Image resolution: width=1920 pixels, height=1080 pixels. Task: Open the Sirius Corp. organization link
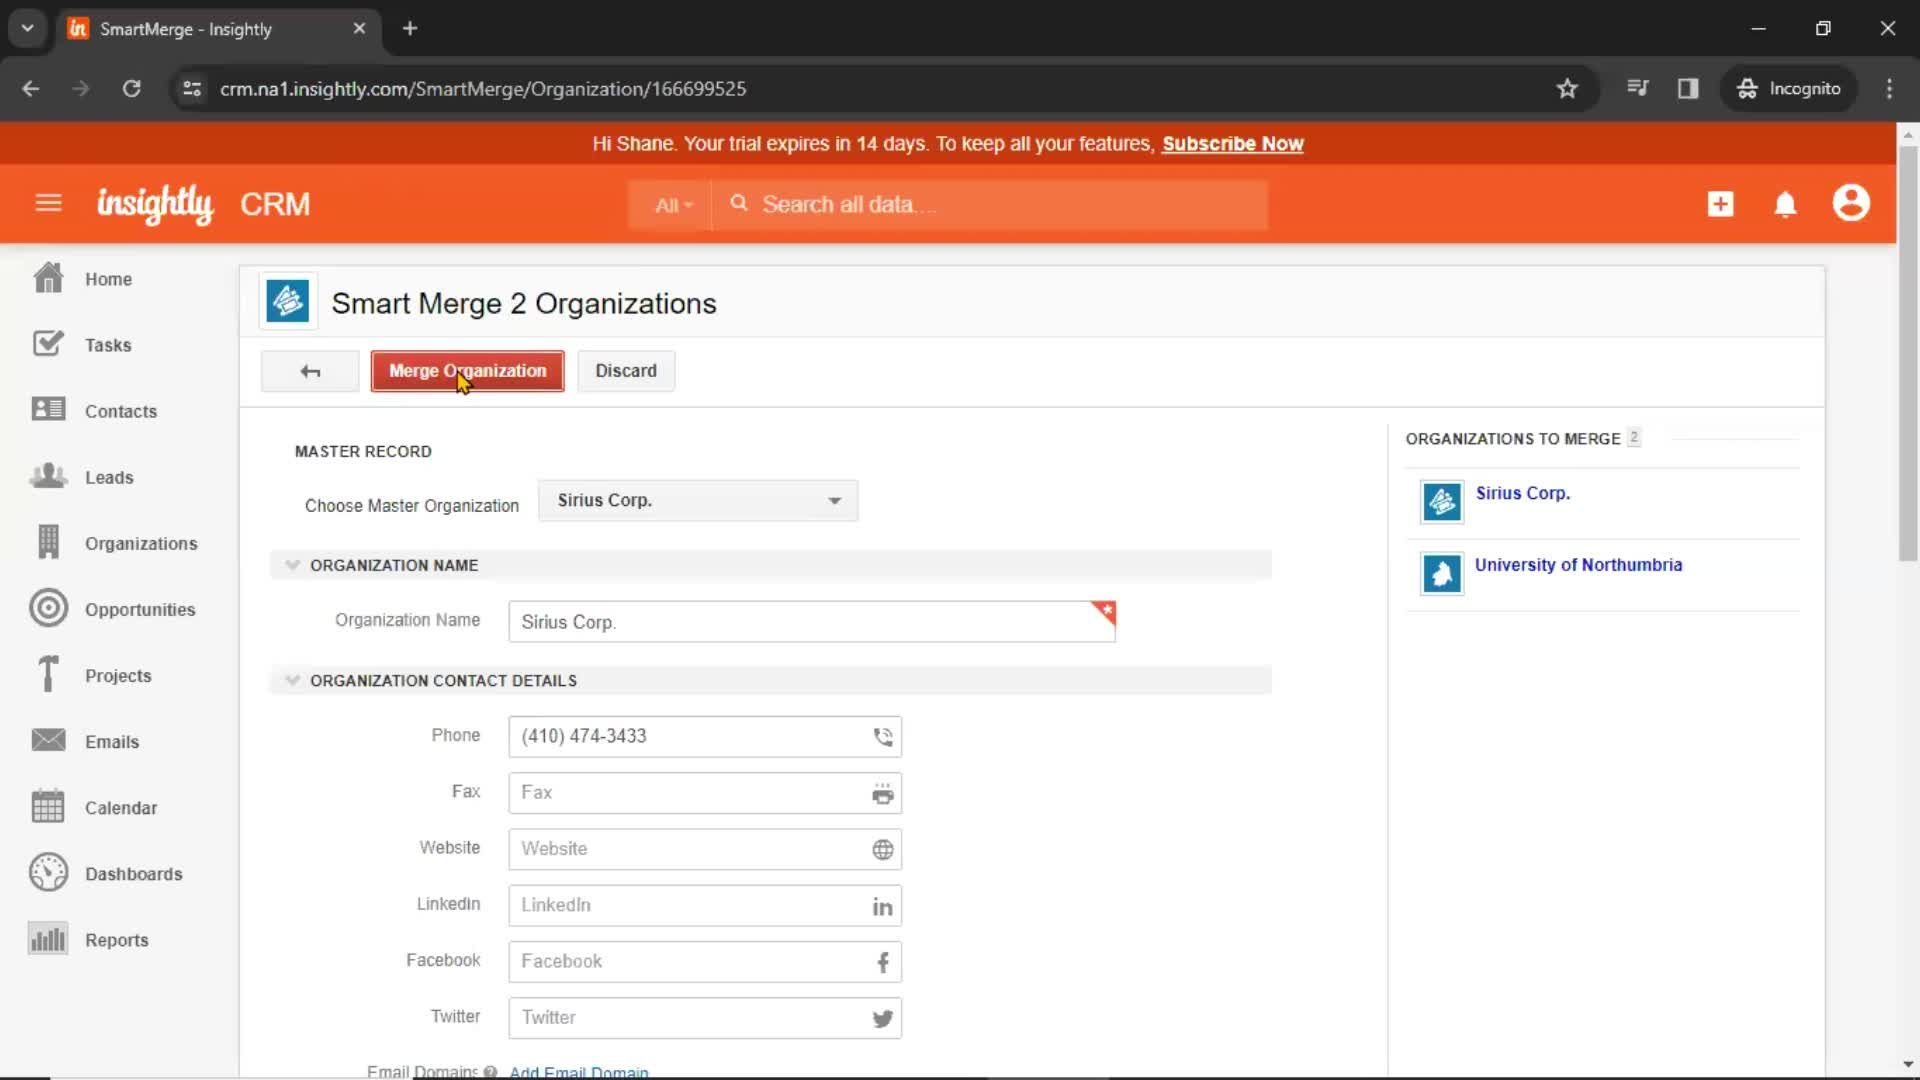[1522, 493]
